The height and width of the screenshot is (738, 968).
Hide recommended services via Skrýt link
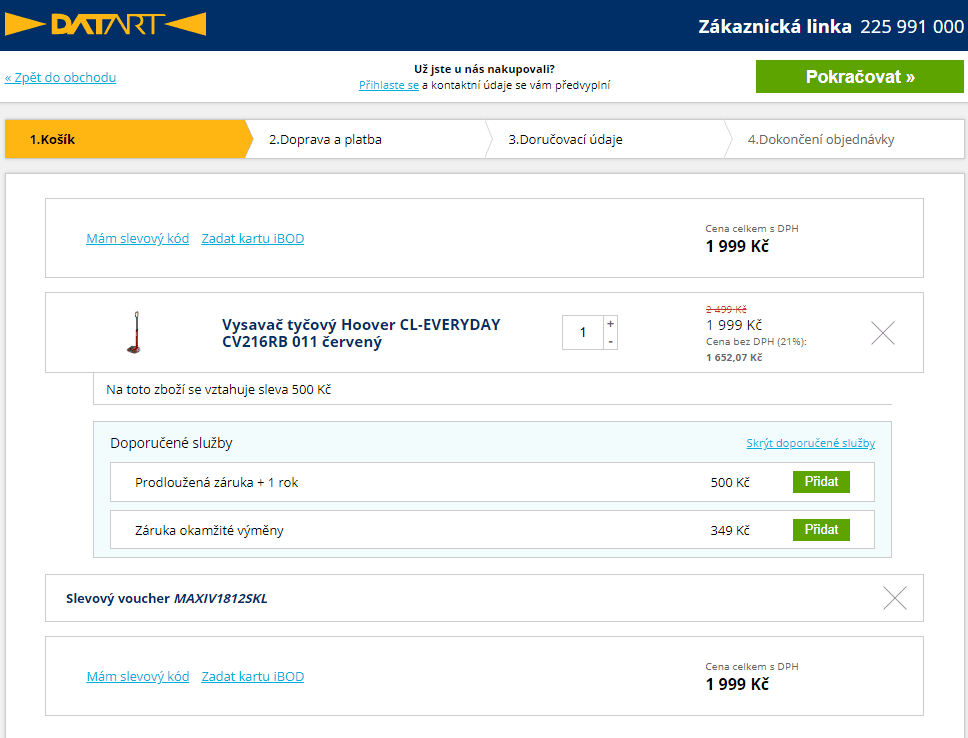pyautogui.click(x=811, y=443)
